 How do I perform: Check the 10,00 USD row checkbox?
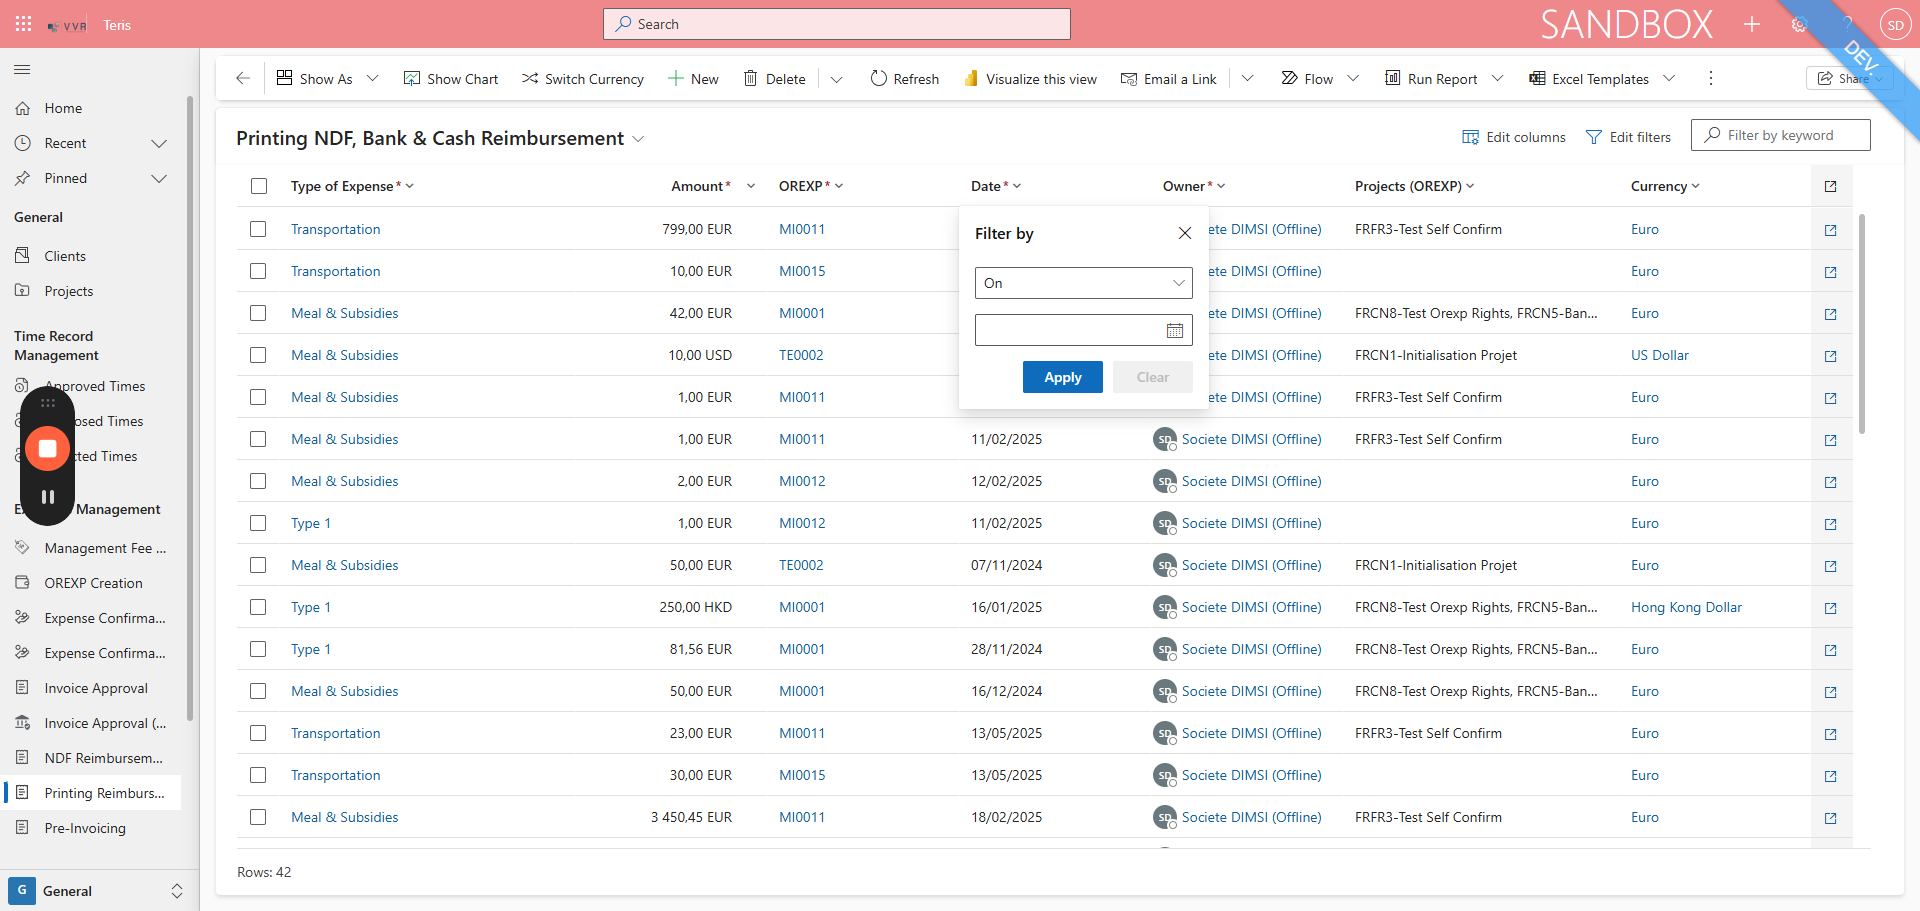coord(258,355)
